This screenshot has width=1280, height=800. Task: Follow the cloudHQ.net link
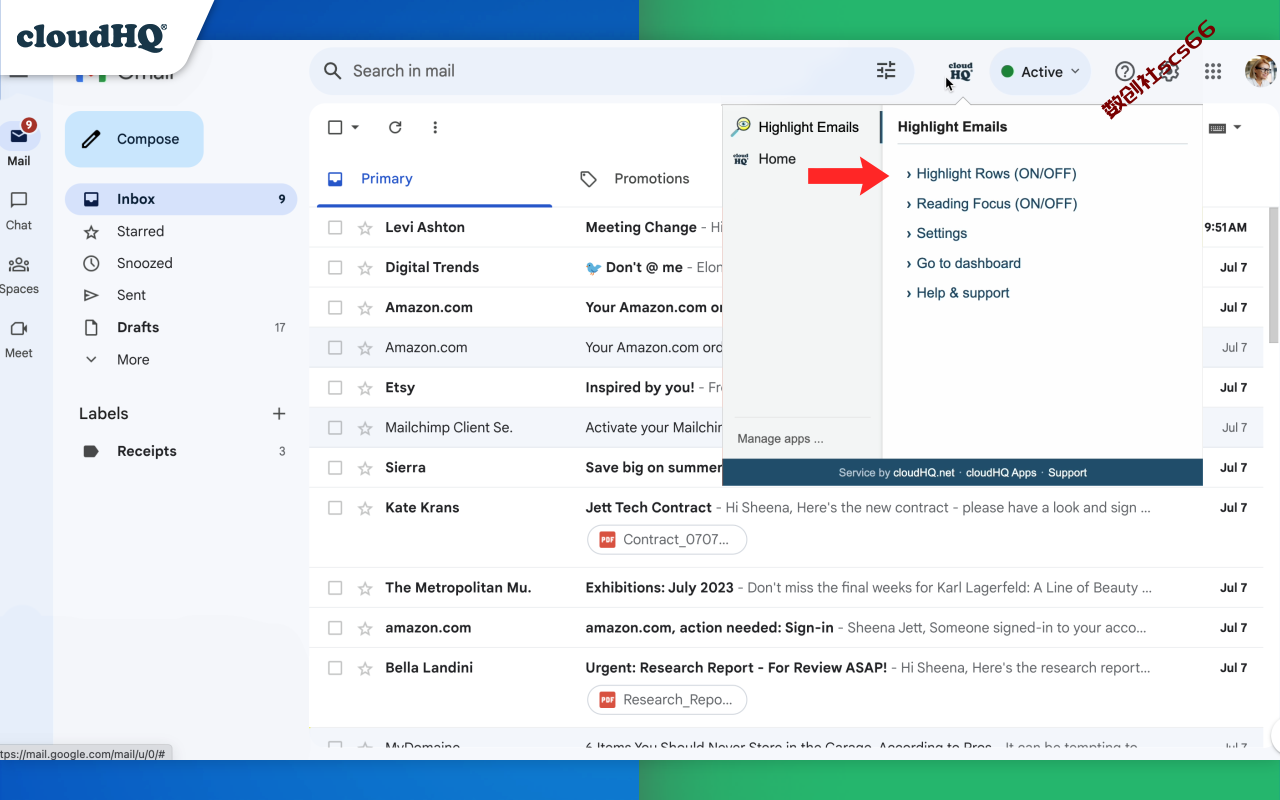(924, 472)
